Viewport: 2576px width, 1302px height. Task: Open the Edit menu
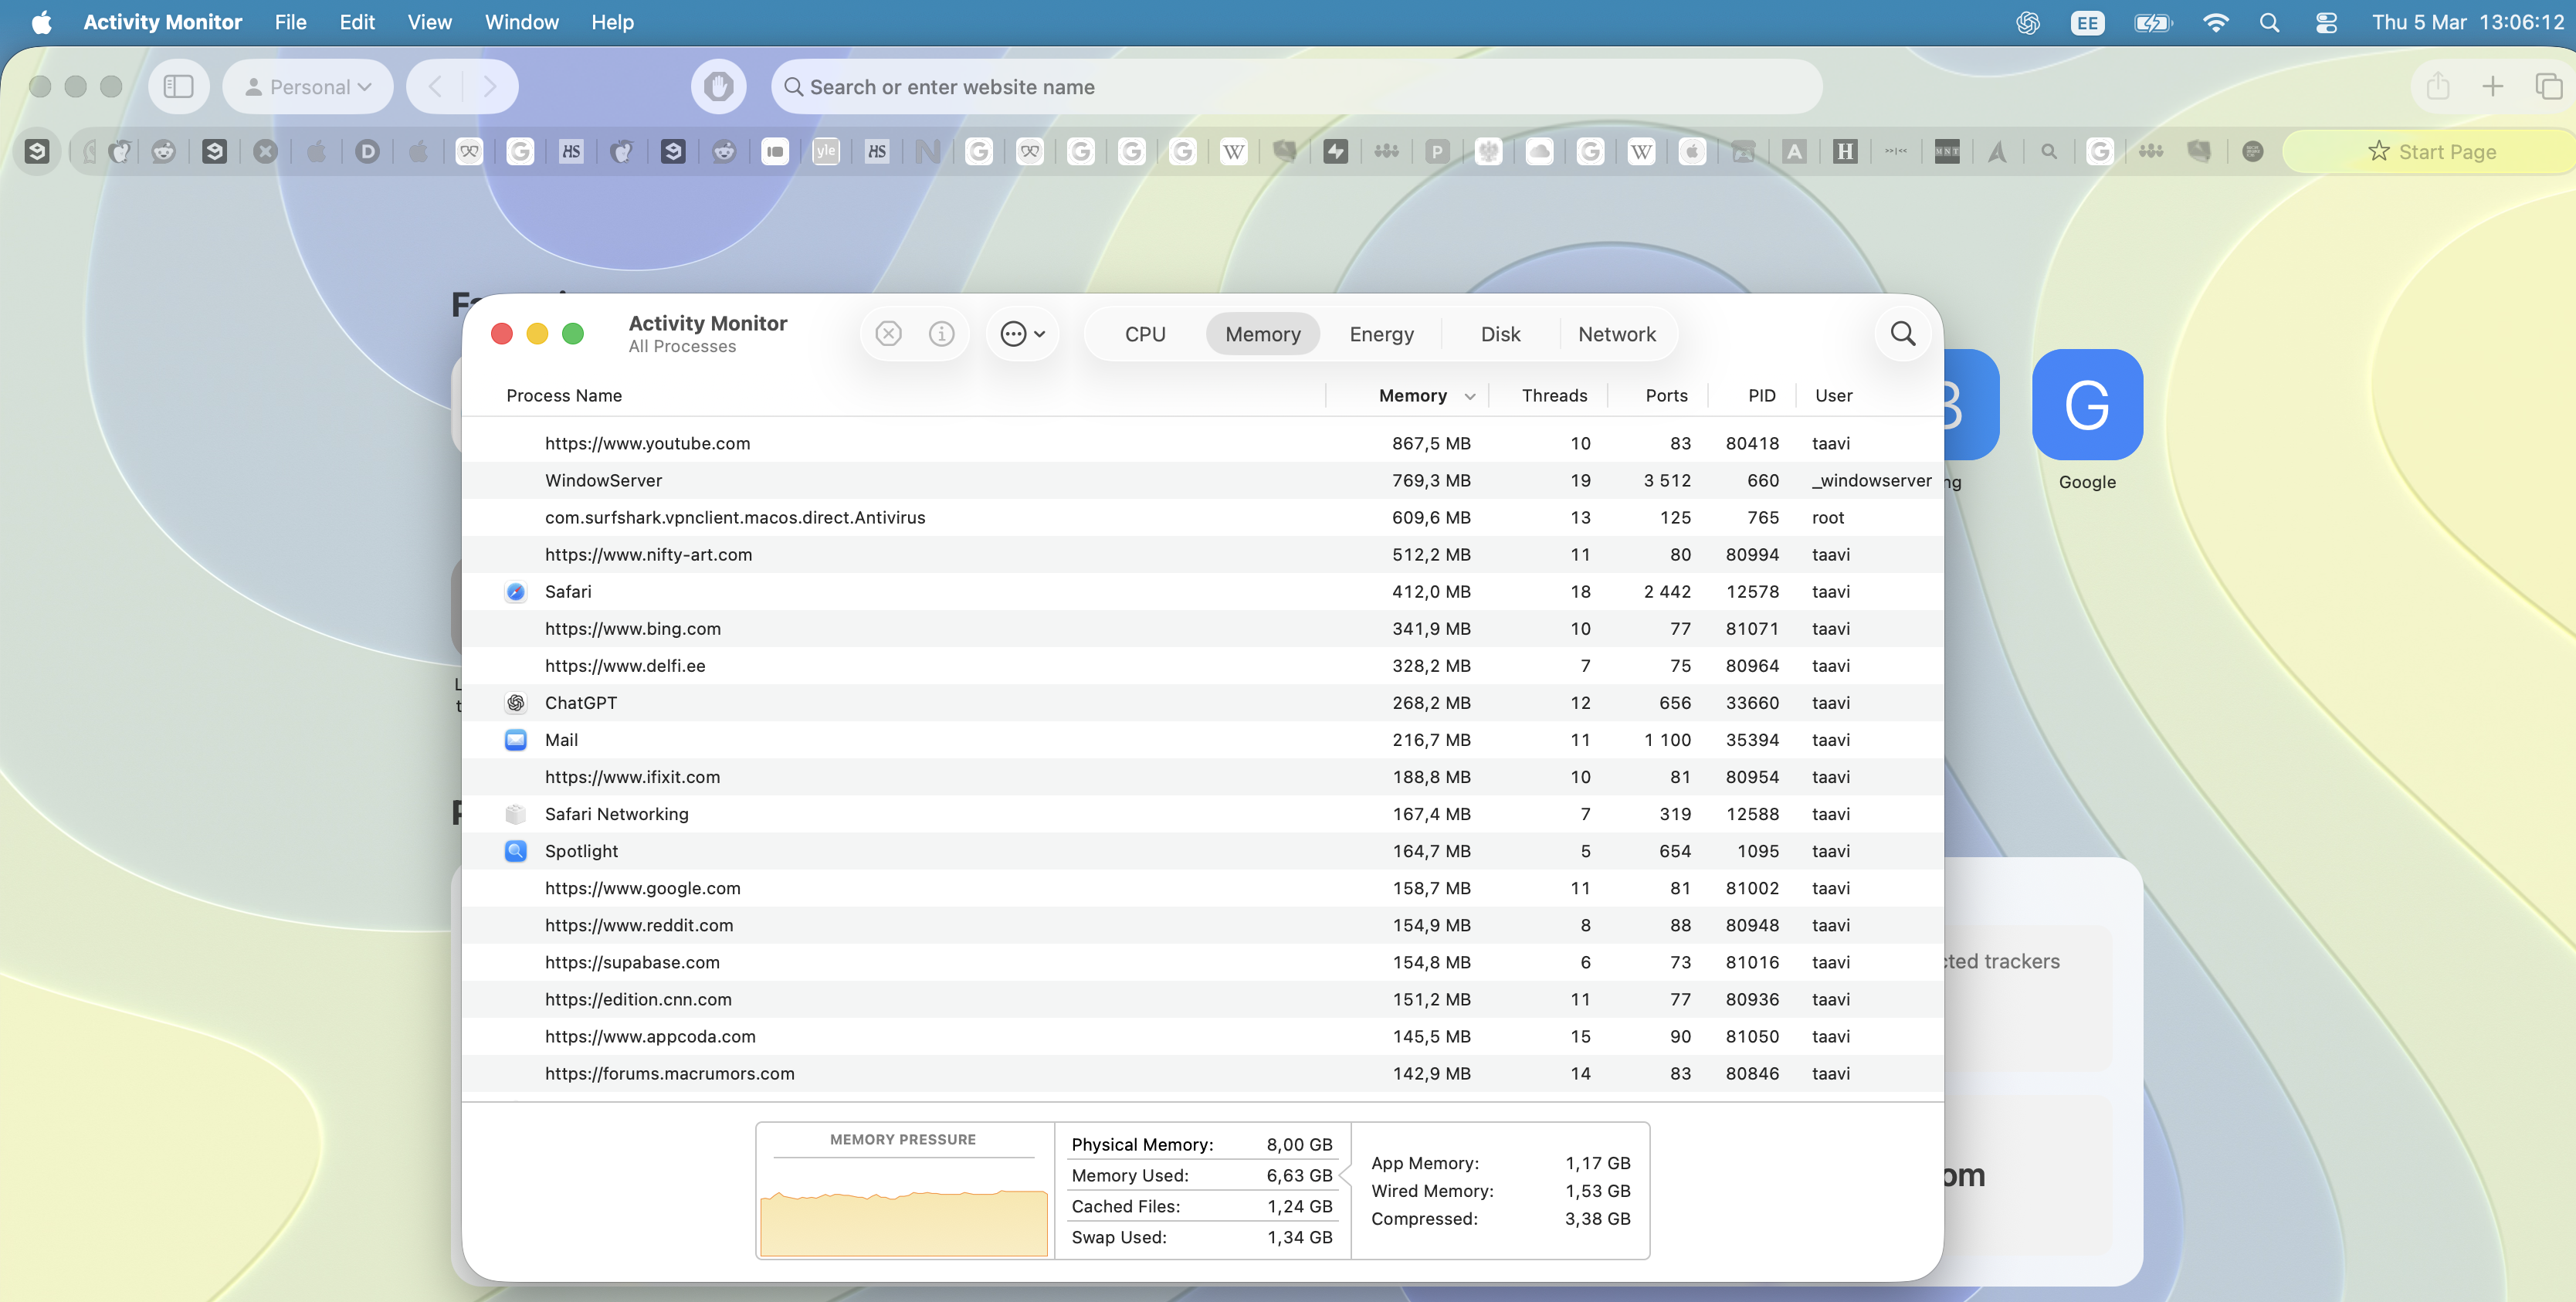(357, 22)
